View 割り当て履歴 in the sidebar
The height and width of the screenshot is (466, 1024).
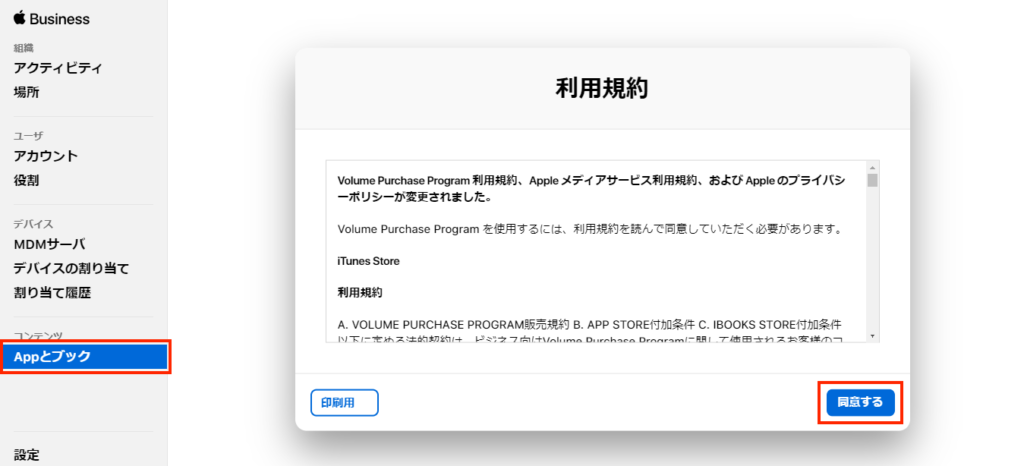click(x=52, y=293)
